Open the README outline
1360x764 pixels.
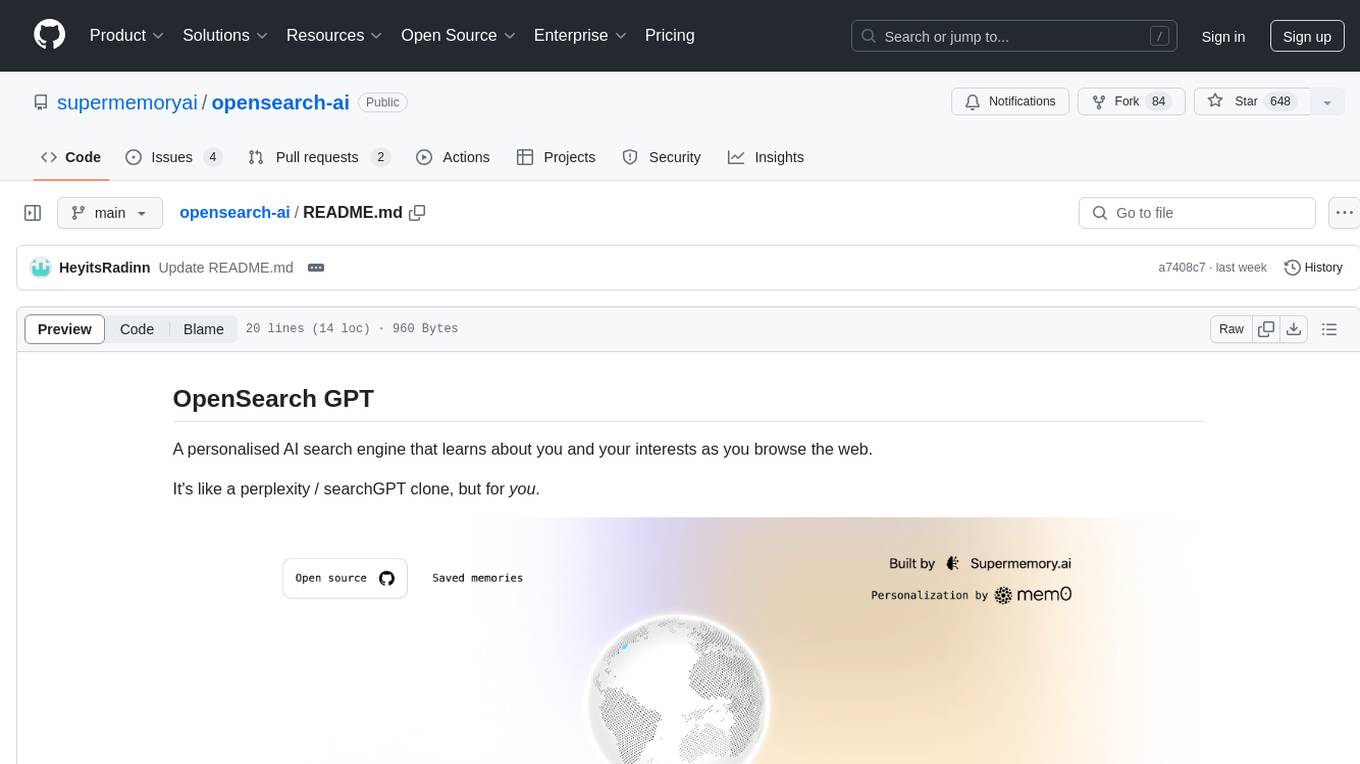1329,329
